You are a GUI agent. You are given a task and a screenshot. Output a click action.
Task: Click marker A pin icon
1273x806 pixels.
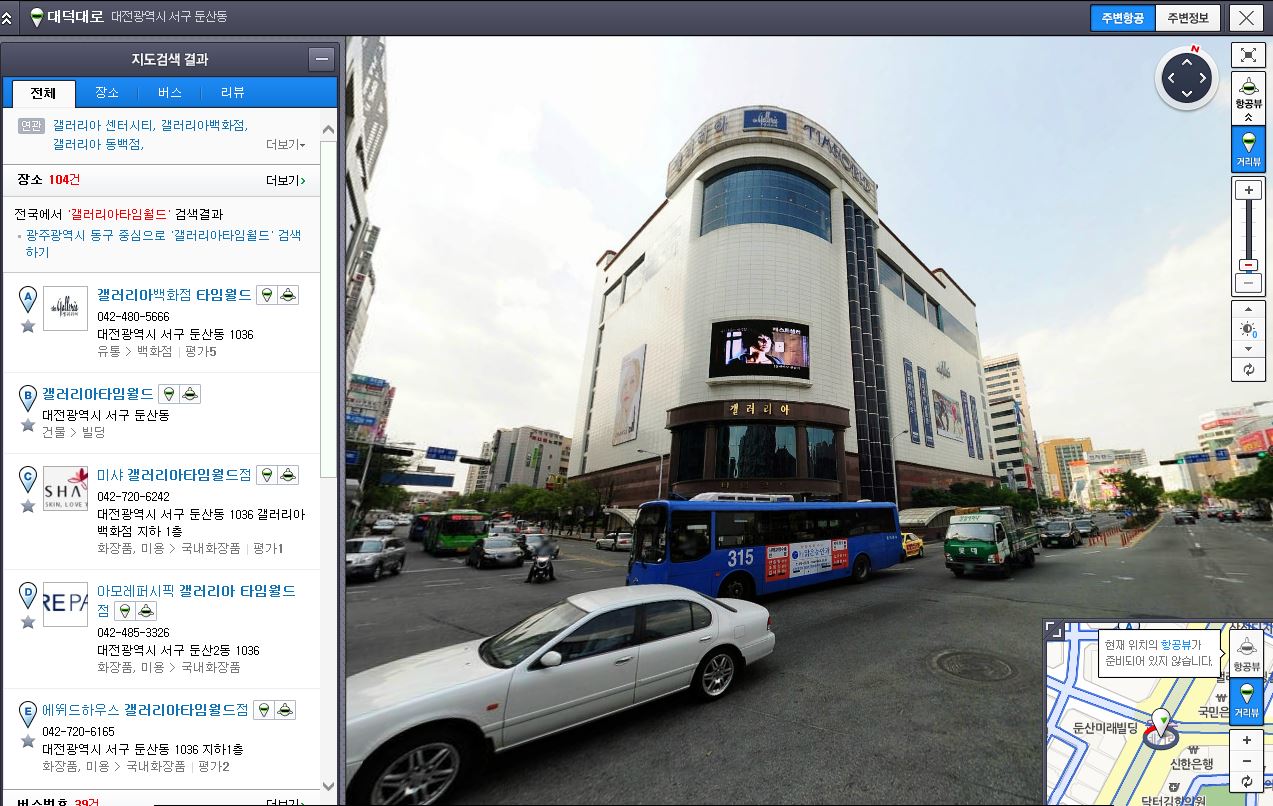click(28, 298)
